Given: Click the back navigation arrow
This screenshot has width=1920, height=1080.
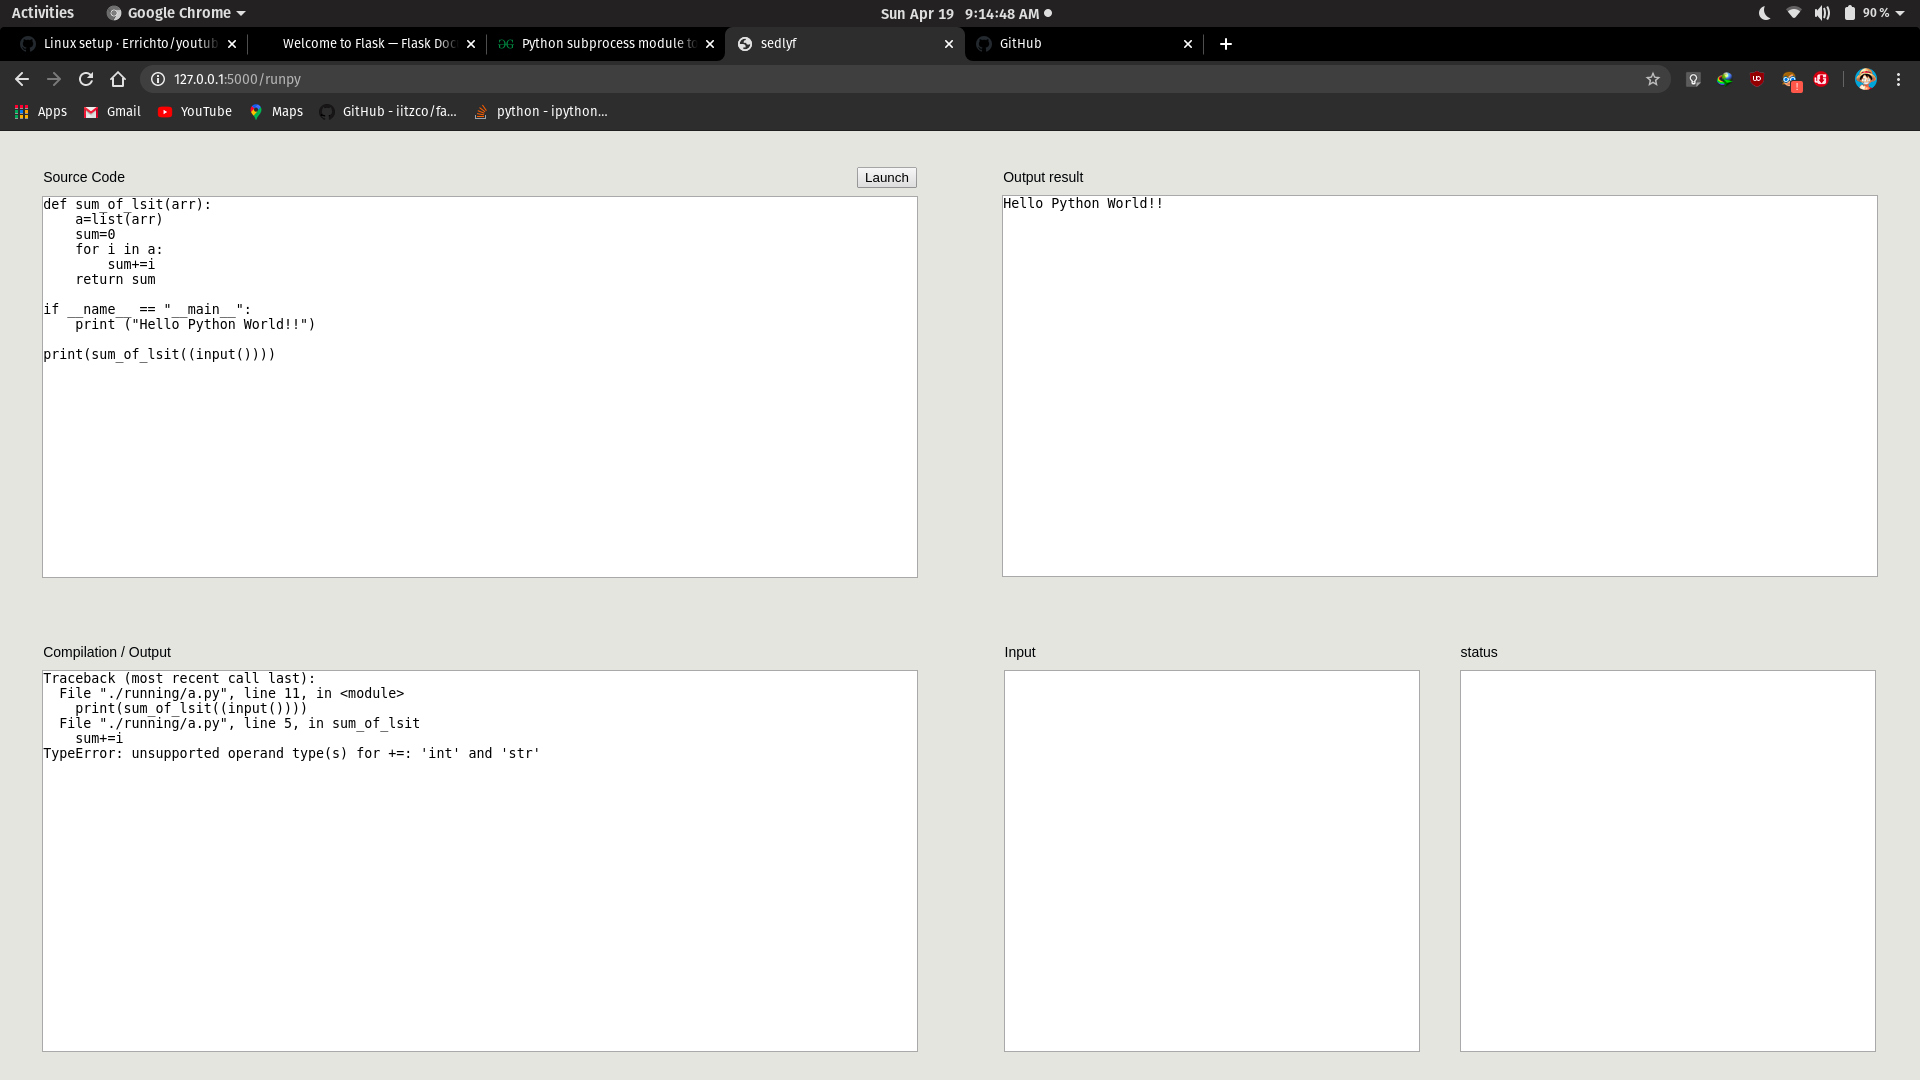Looking at the screenshot, I should pos(22,79).
